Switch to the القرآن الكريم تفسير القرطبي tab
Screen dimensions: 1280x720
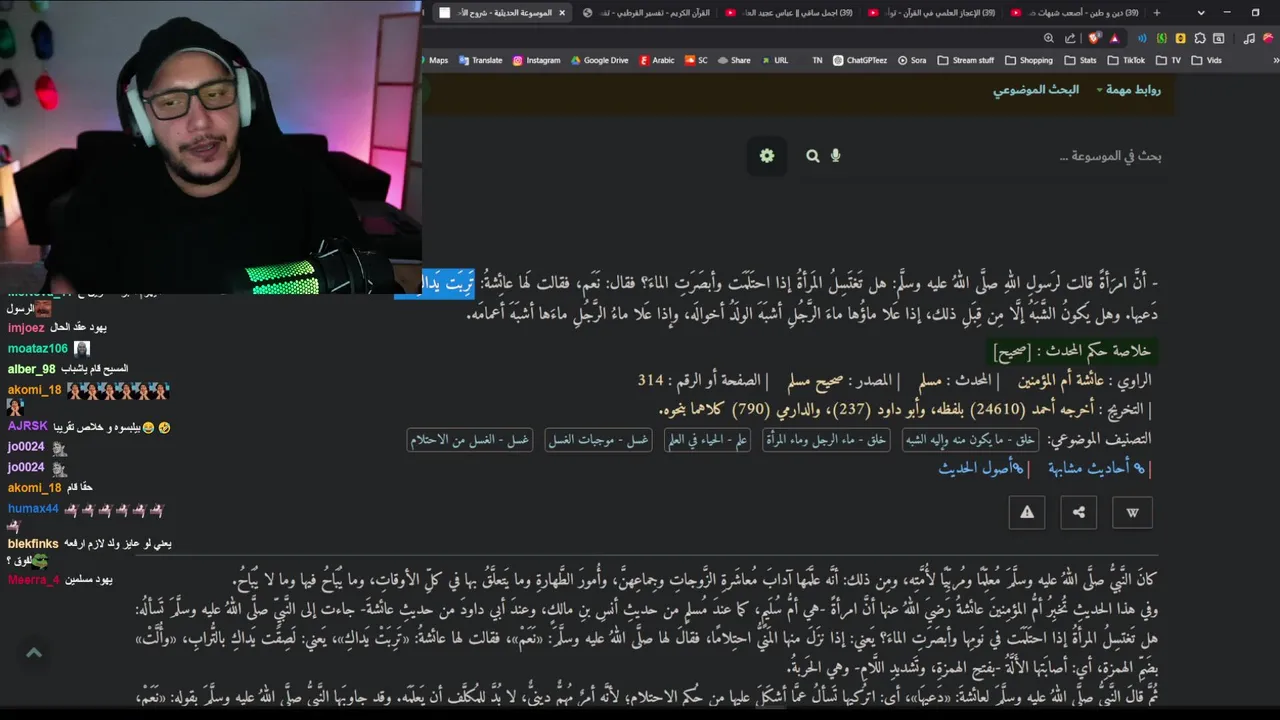coord(648,12)
